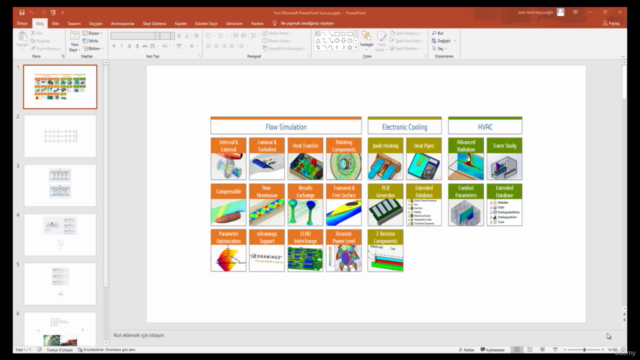Expand the shapes gallery more arrow
Viewport: 640px width, 360px height.
(356, 48)
